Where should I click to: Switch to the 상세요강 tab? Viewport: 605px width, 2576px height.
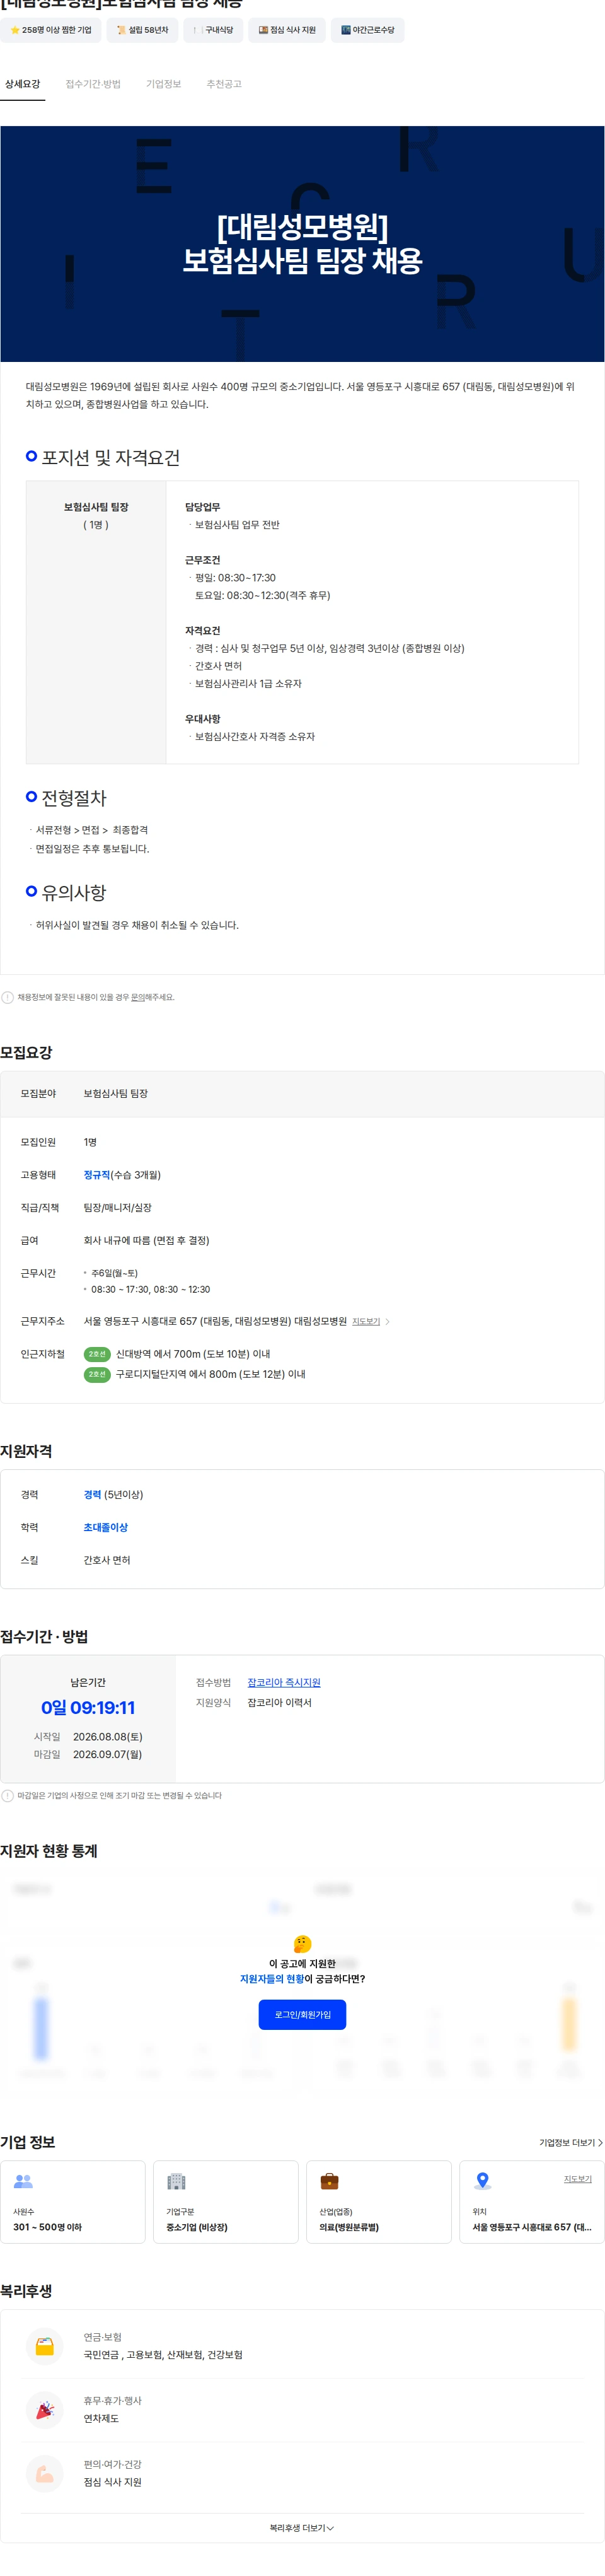[22, 84]
